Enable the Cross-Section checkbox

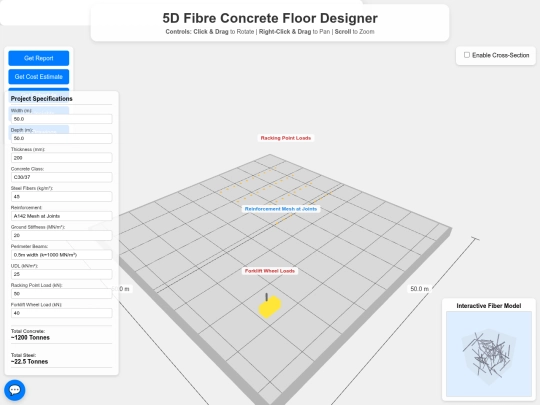coord(467,55)
